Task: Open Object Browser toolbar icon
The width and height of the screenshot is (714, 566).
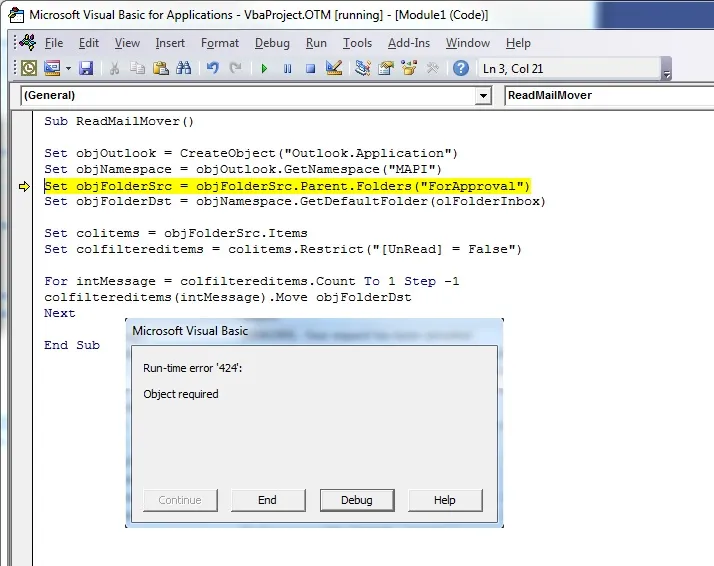Action: [x=409, y=68]
